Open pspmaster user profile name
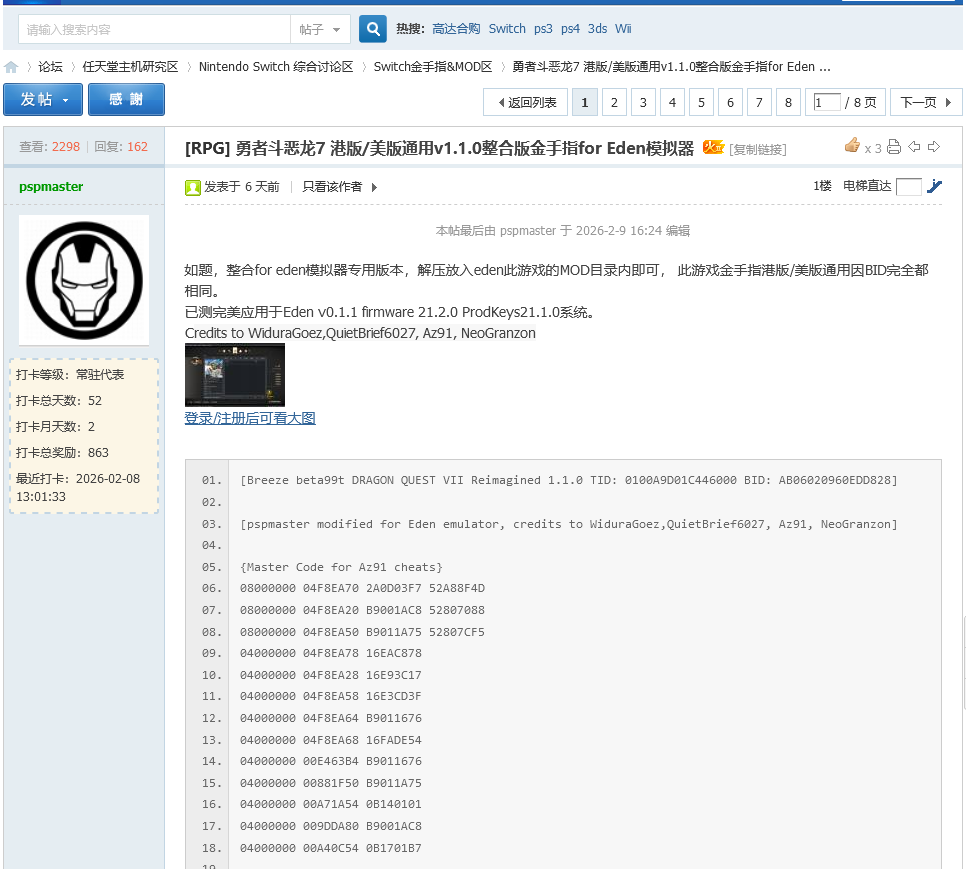 coord(51,187)
